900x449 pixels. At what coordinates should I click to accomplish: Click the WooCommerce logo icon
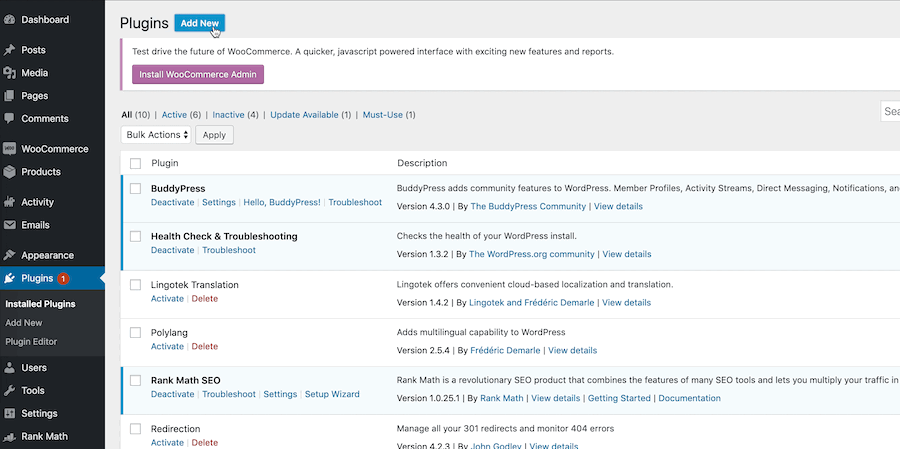tap(10, 149)
